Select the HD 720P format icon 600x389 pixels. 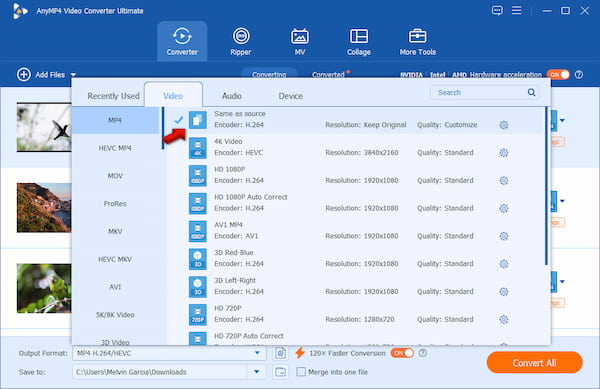[197, 314]
